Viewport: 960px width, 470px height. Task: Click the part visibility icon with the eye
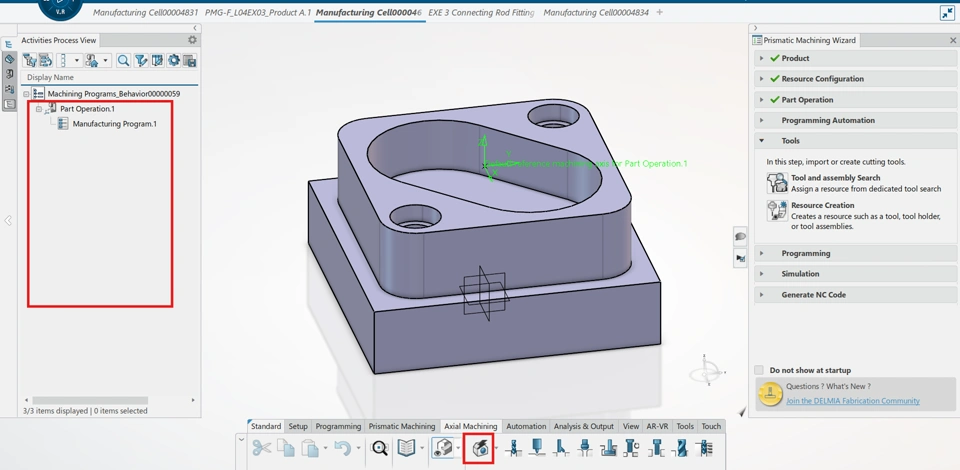442,448
